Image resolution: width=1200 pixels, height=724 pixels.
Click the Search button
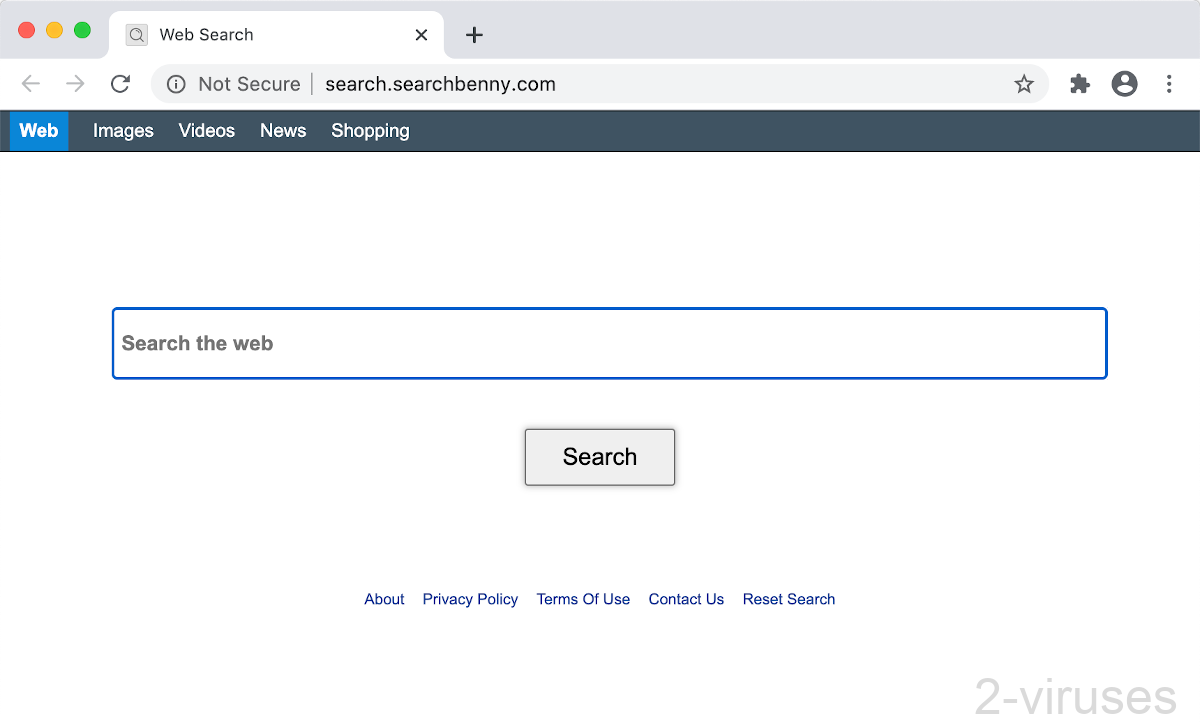click(599, 456)
